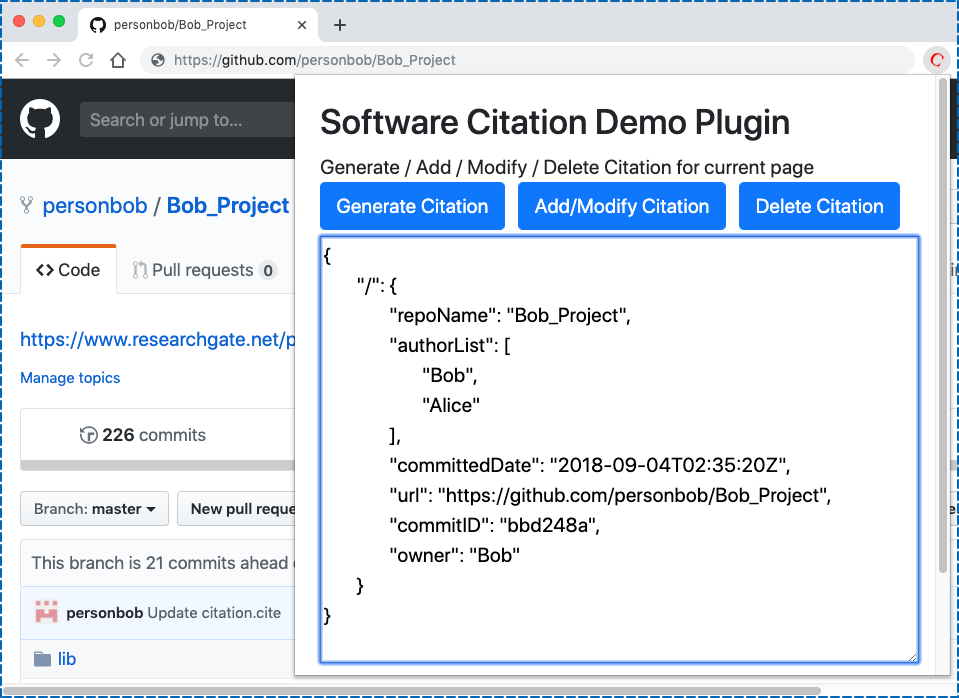
Task: Open the Bob_Project repository link
Action: pyautogui.click(x=228, y=206)
